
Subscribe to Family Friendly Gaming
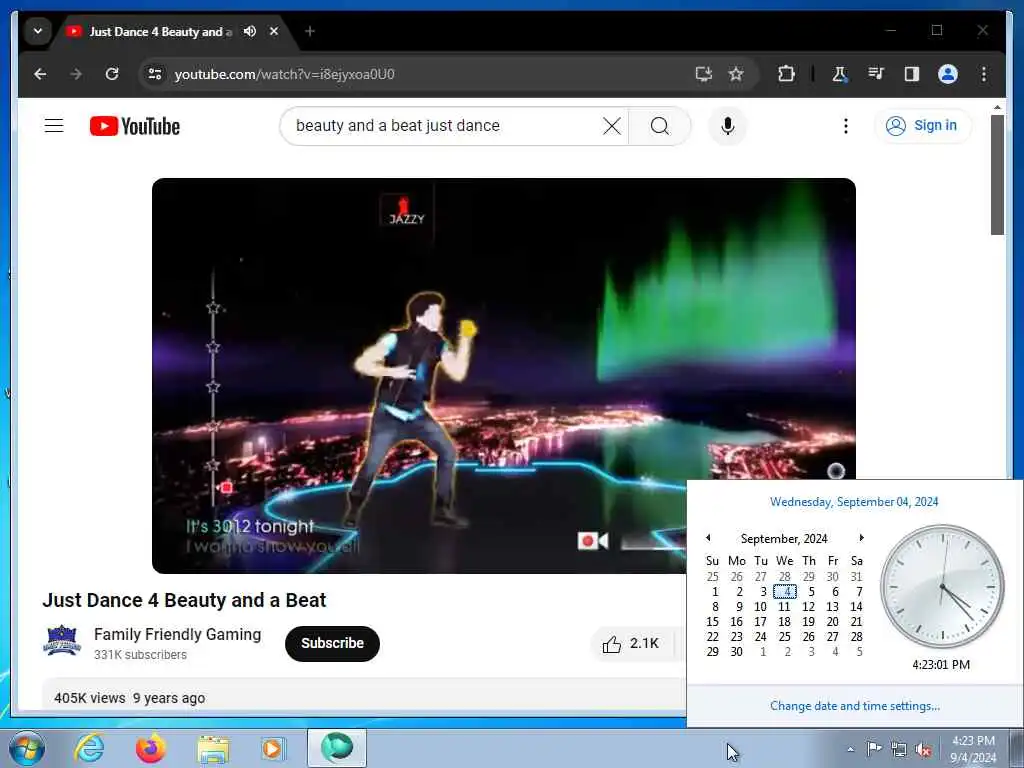tap(332, 643)
